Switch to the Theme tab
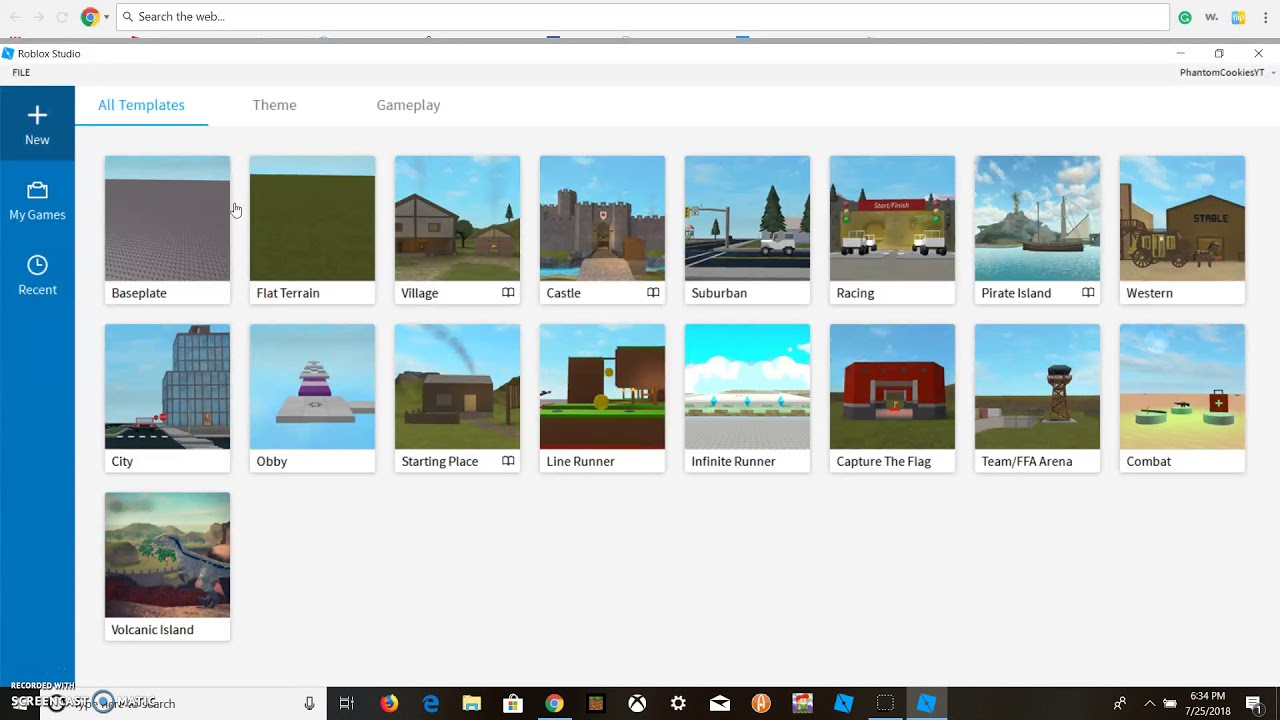1280x720 pixels. click(x=274, y=105)
